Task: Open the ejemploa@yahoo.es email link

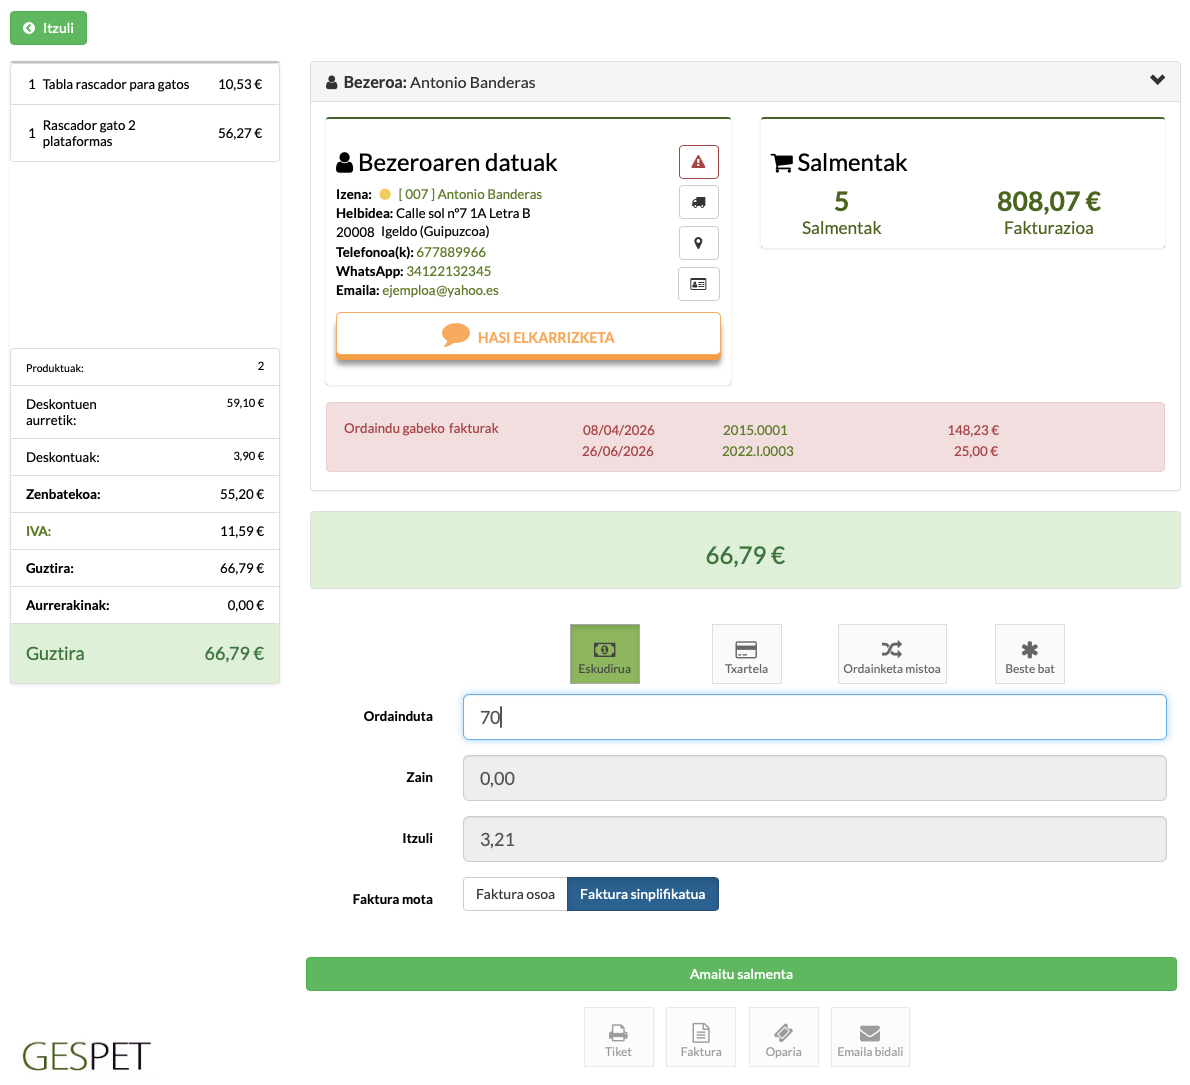Action: 440,291
